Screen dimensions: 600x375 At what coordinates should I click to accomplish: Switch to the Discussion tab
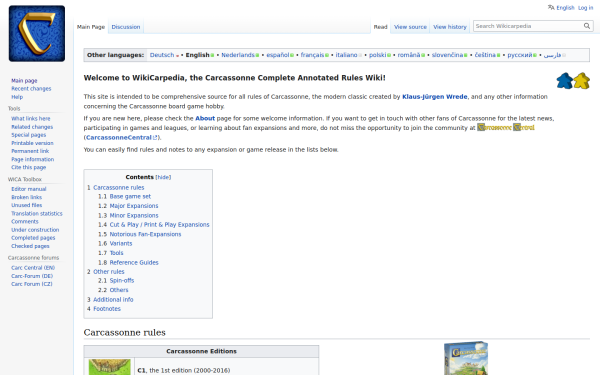pyautogui.click(x=126, y=27)
